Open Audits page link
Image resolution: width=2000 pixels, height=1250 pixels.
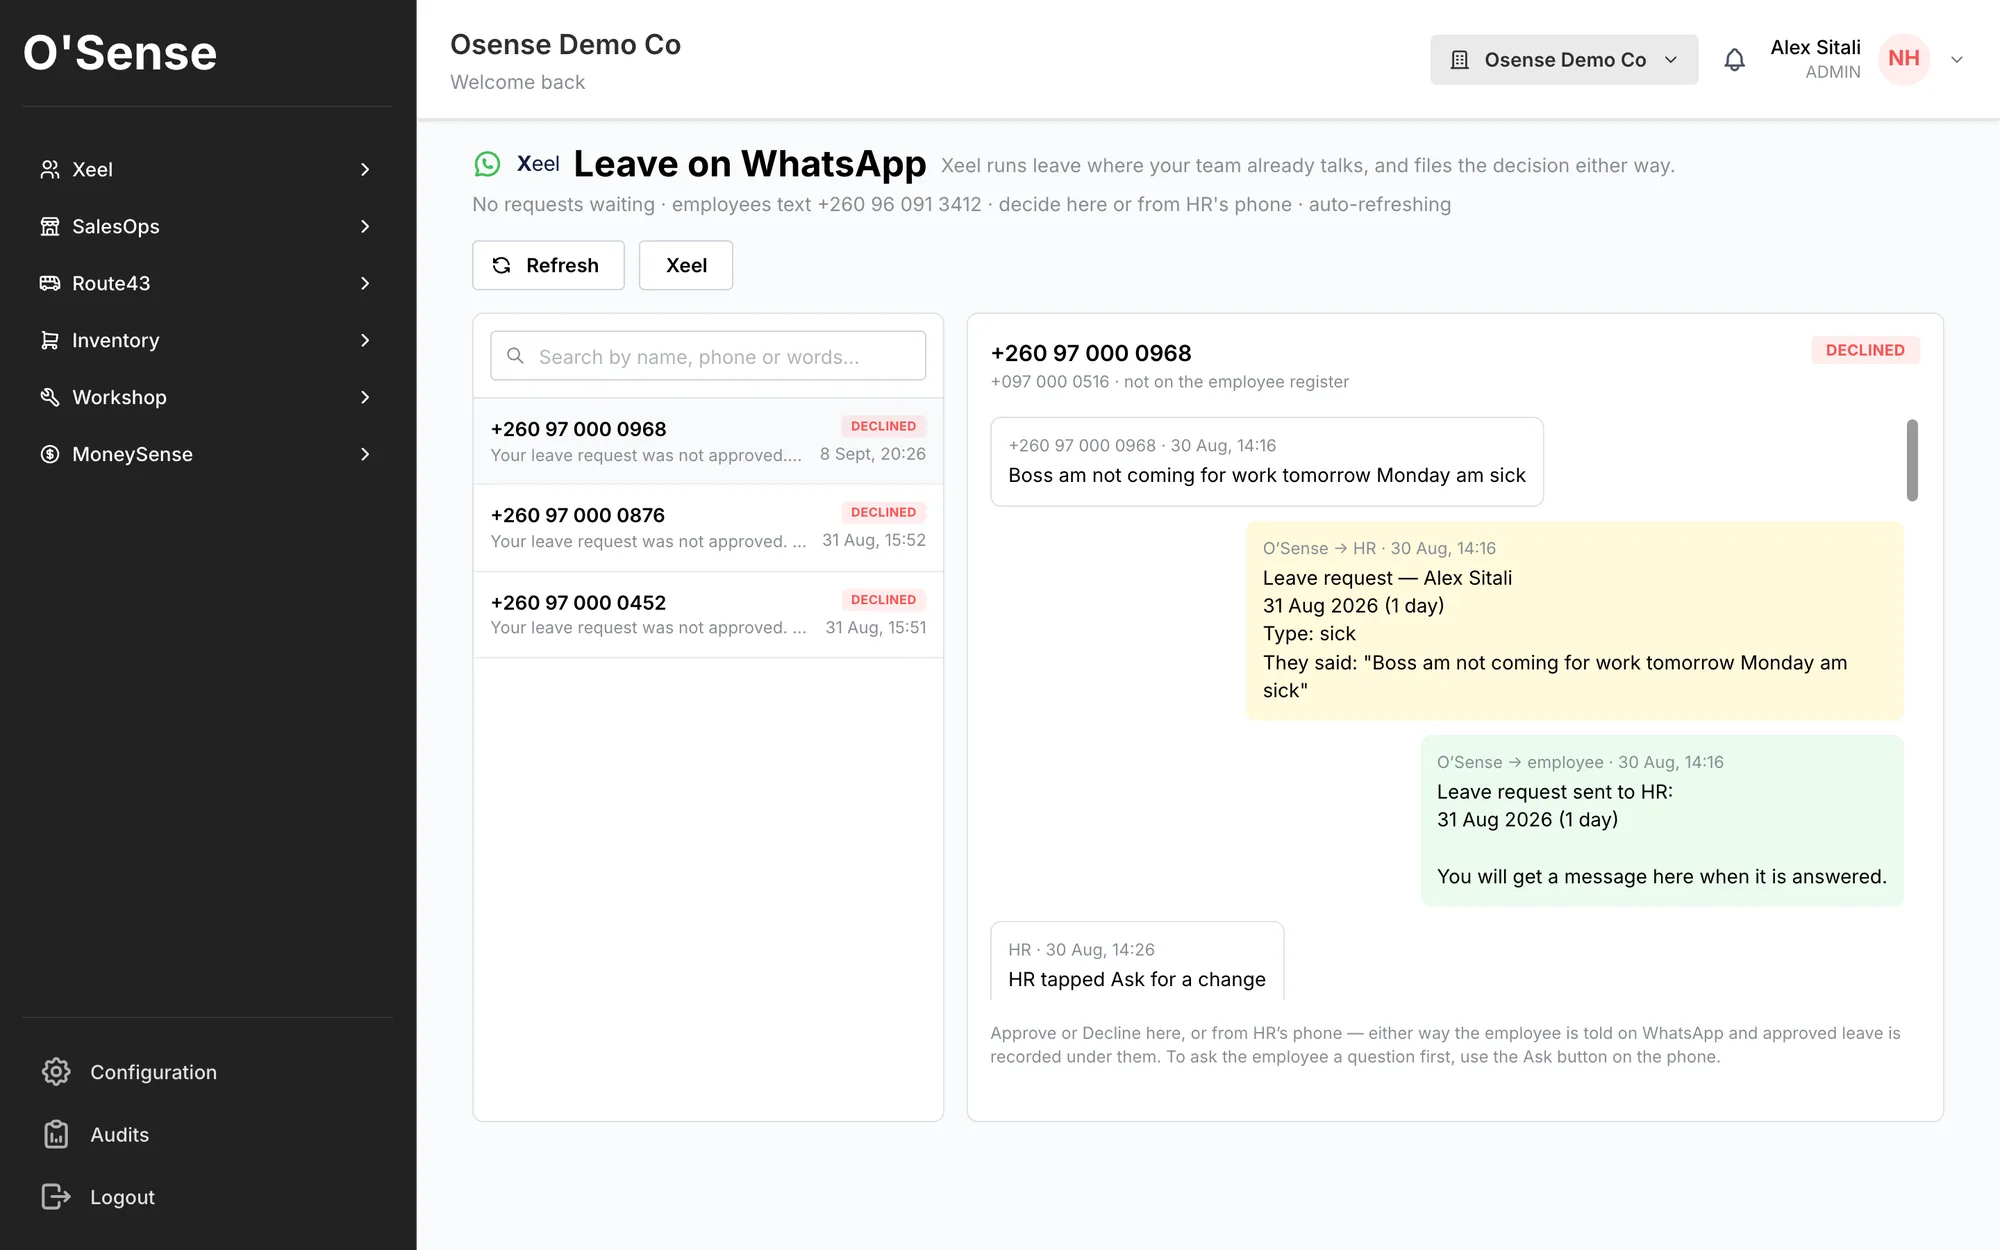(119, 1135)
